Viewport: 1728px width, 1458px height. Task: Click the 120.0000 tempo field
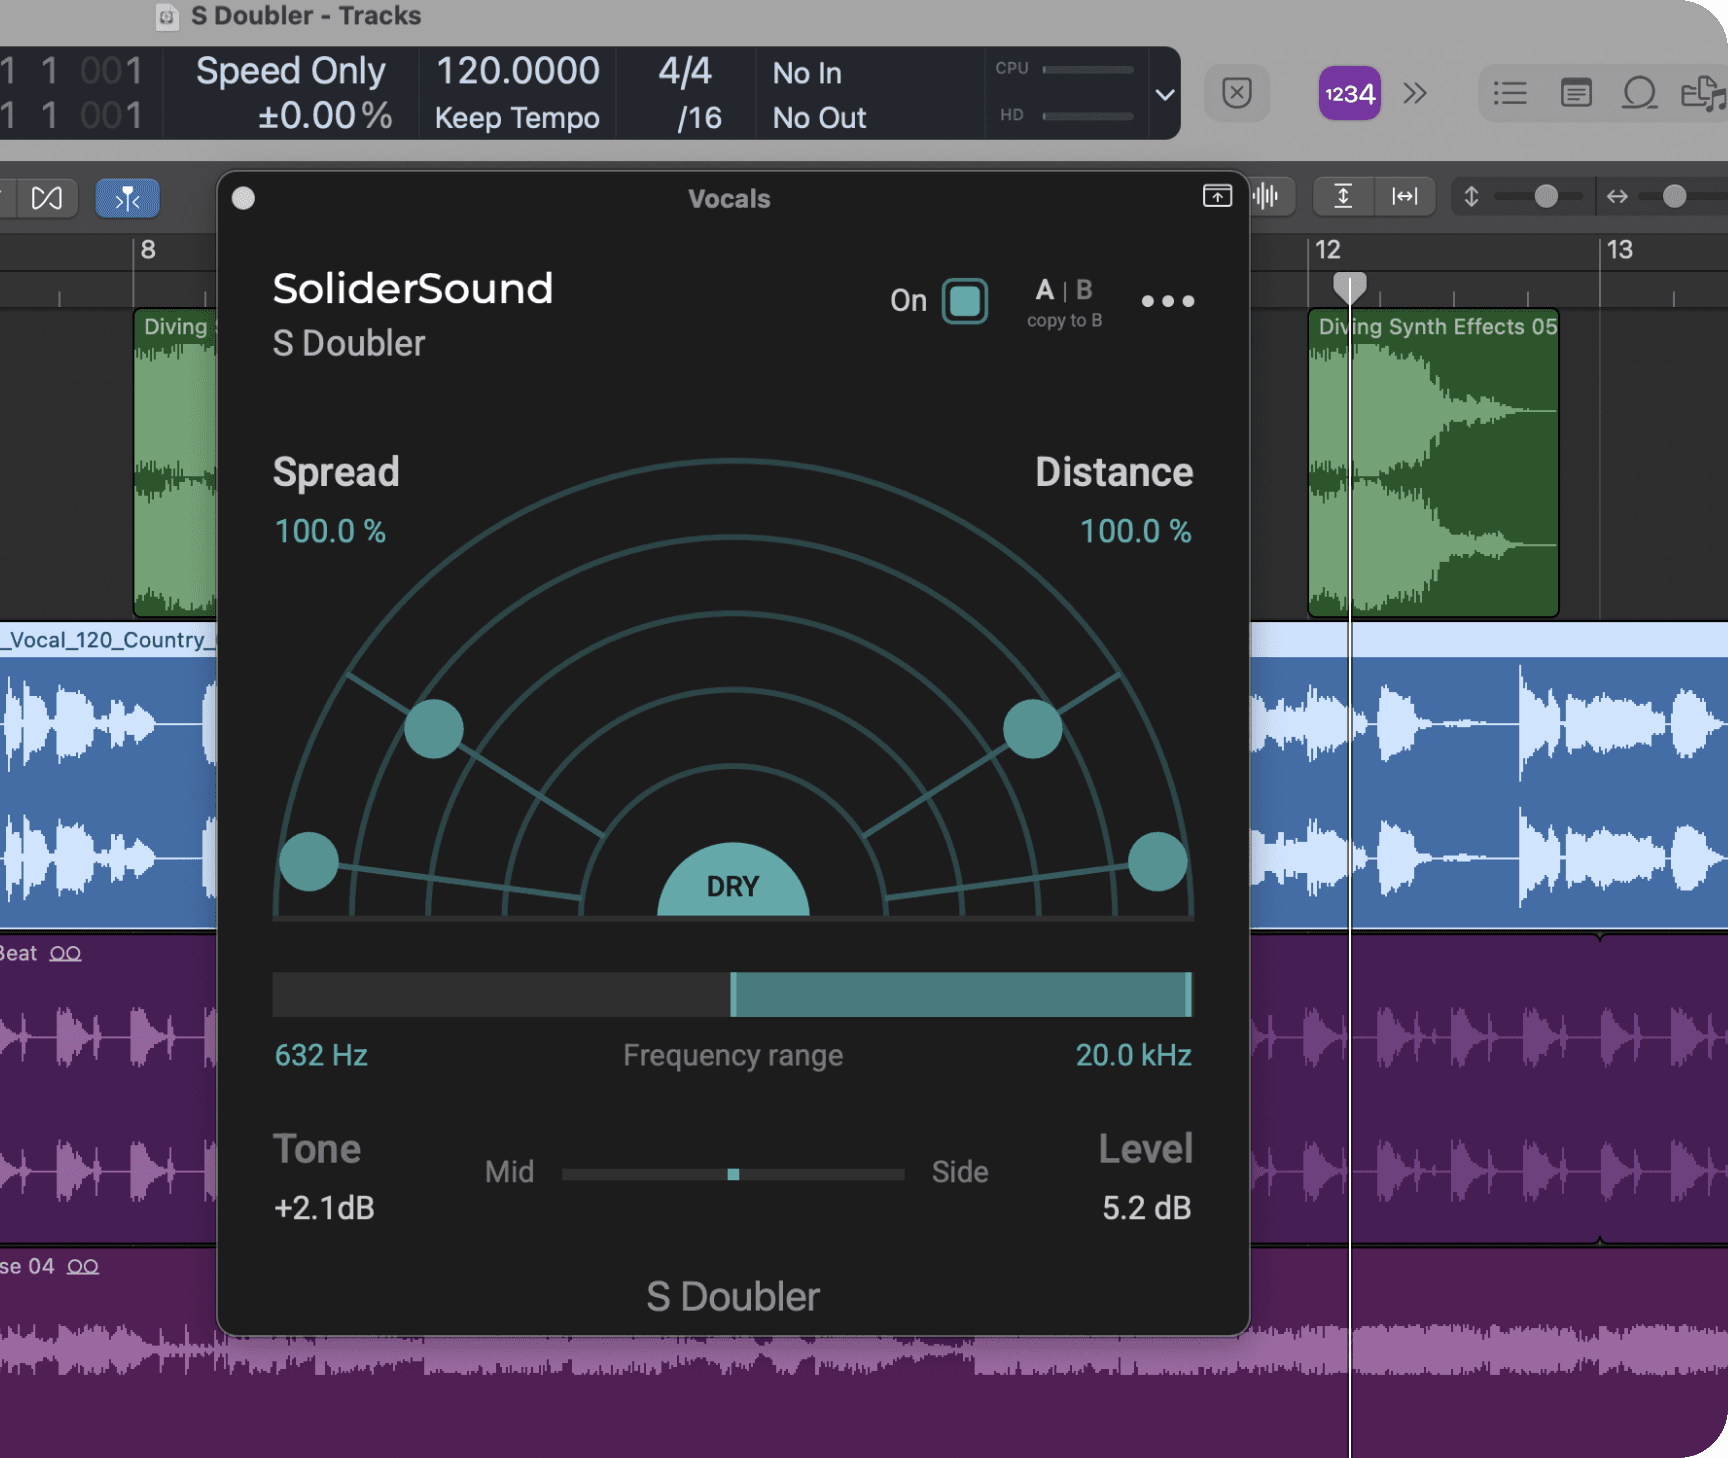click(517, 70)
